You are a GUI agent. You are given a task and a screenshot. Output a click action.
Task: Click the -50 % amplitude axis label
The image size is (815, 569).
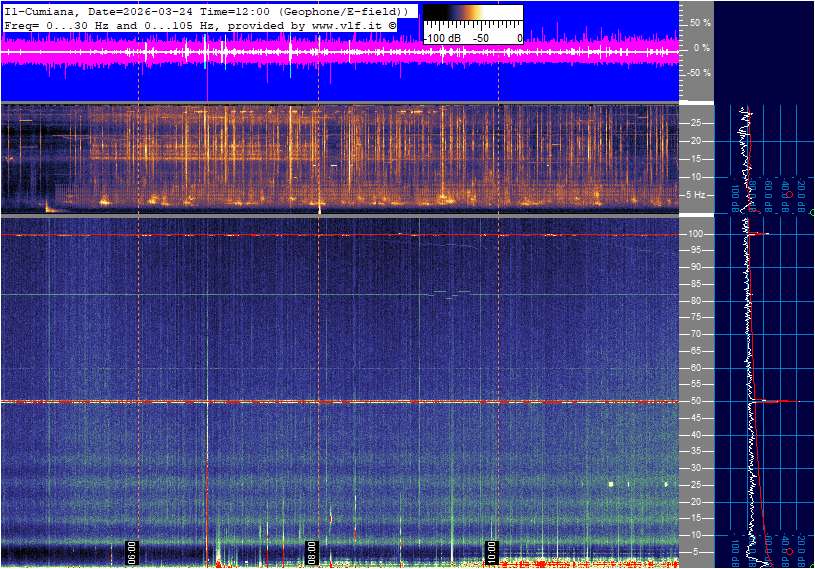click(x=698, y=73)
